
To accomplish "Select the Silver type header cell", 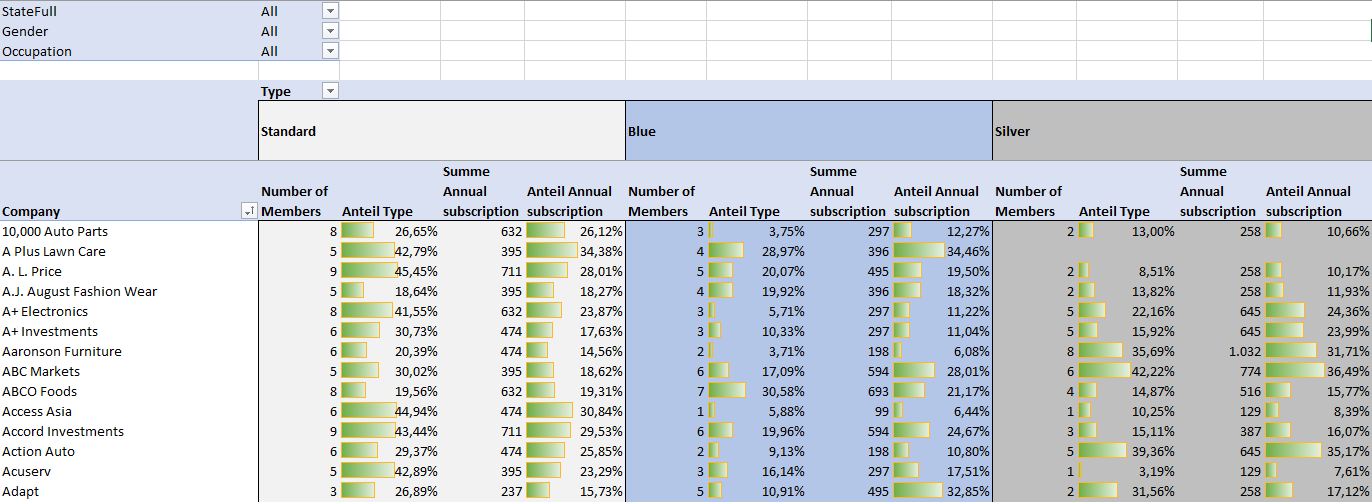I will [x=1182, y=131].
